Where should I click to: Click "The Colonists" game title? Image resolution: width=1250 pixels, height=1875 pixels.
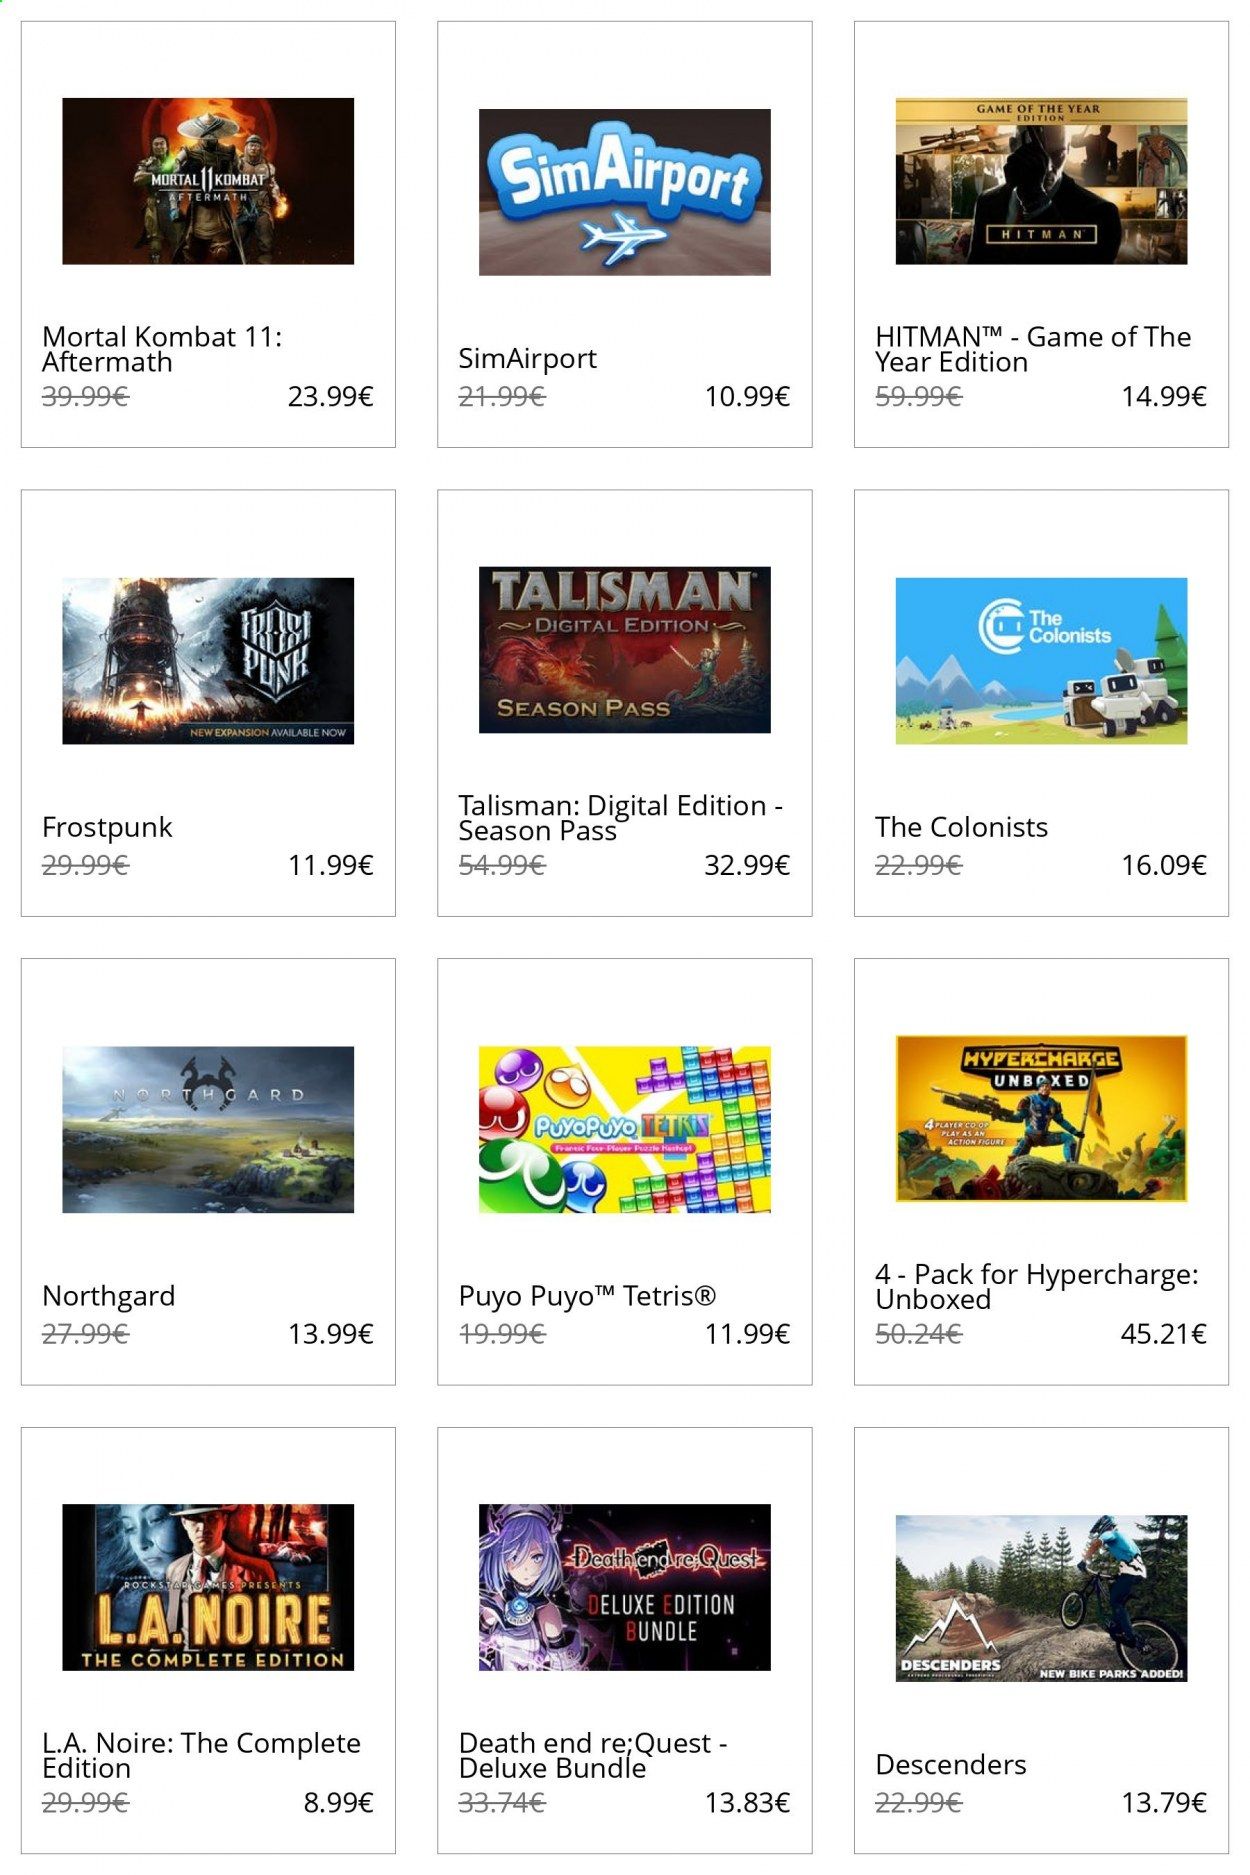[961, 827]
